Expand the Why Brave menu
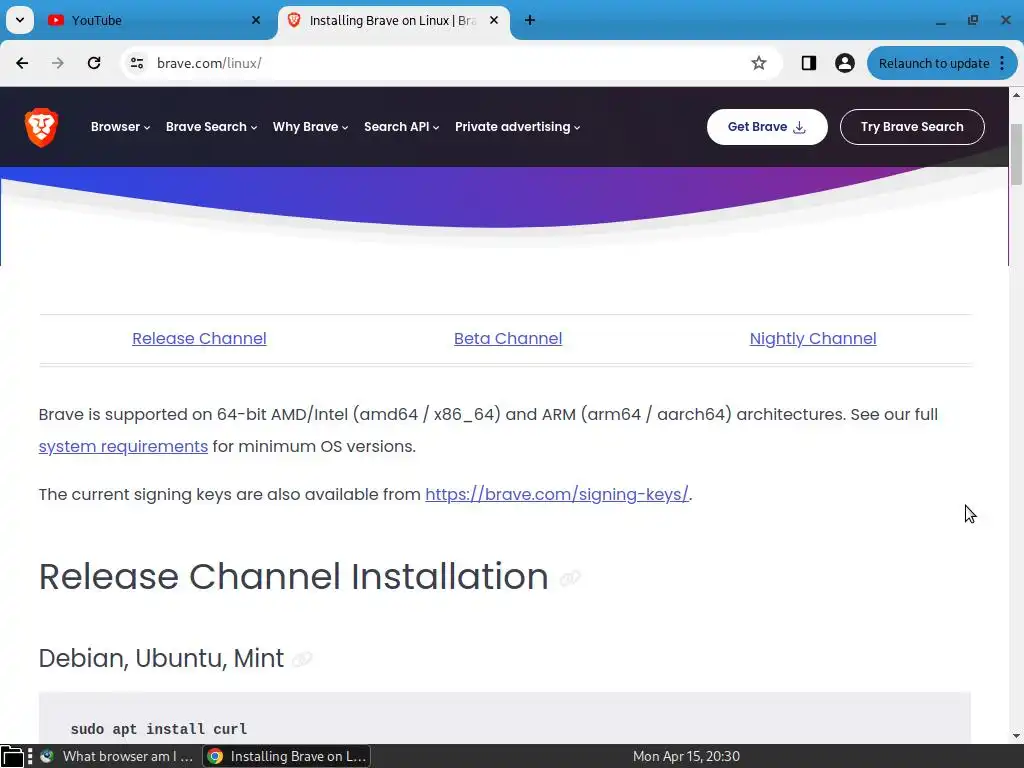 310,127
